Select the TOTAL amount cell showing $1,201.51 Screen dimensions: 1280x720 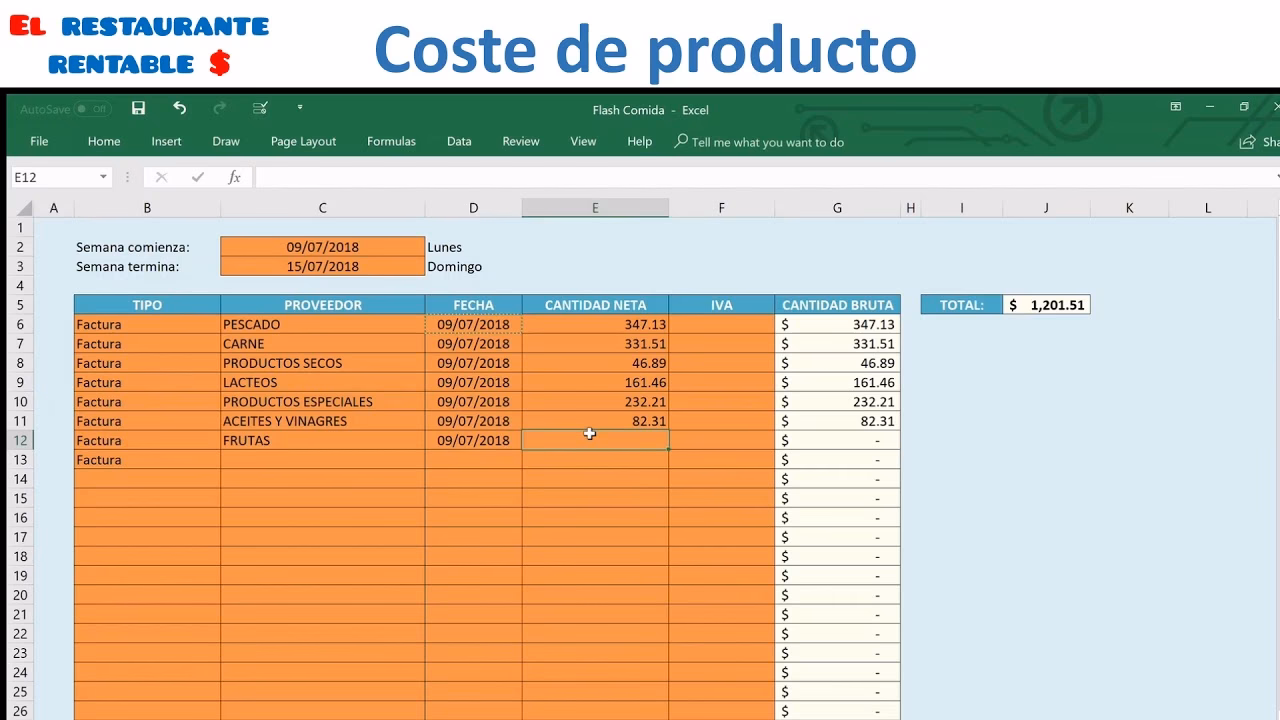pyautogui.click(x=1046, y=304)
